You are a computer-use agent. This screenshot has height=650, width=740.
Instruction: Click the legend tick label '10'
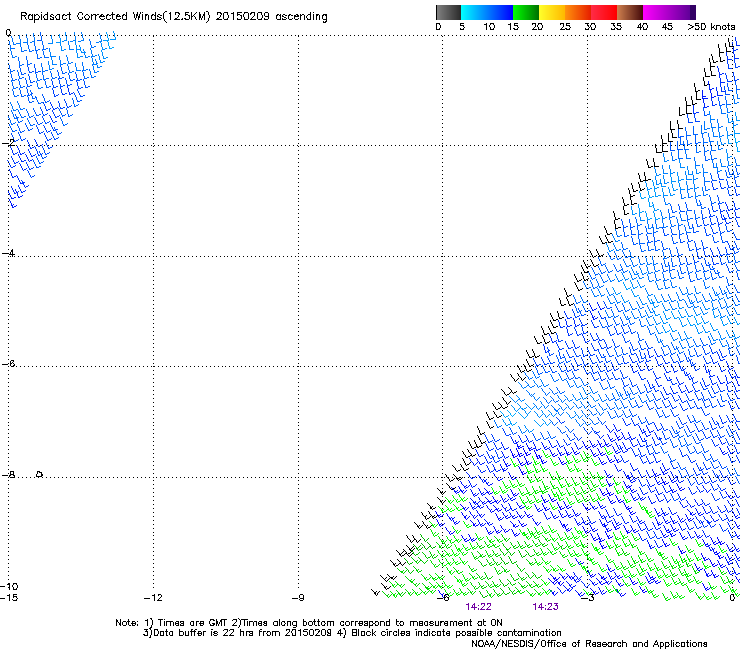489,27
